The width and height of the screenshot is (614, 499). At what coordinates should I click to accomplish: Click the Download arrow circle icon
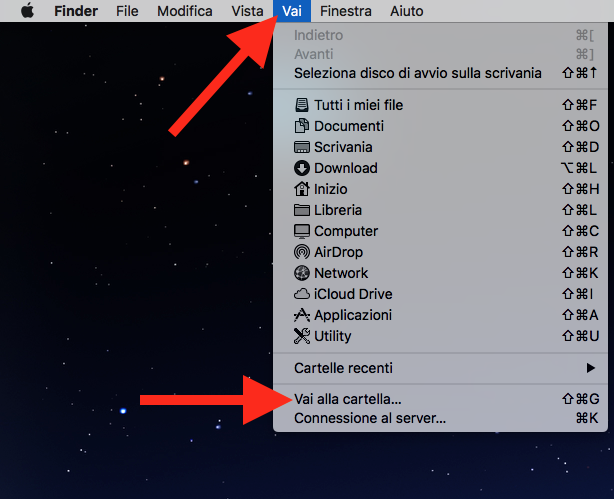302,168
